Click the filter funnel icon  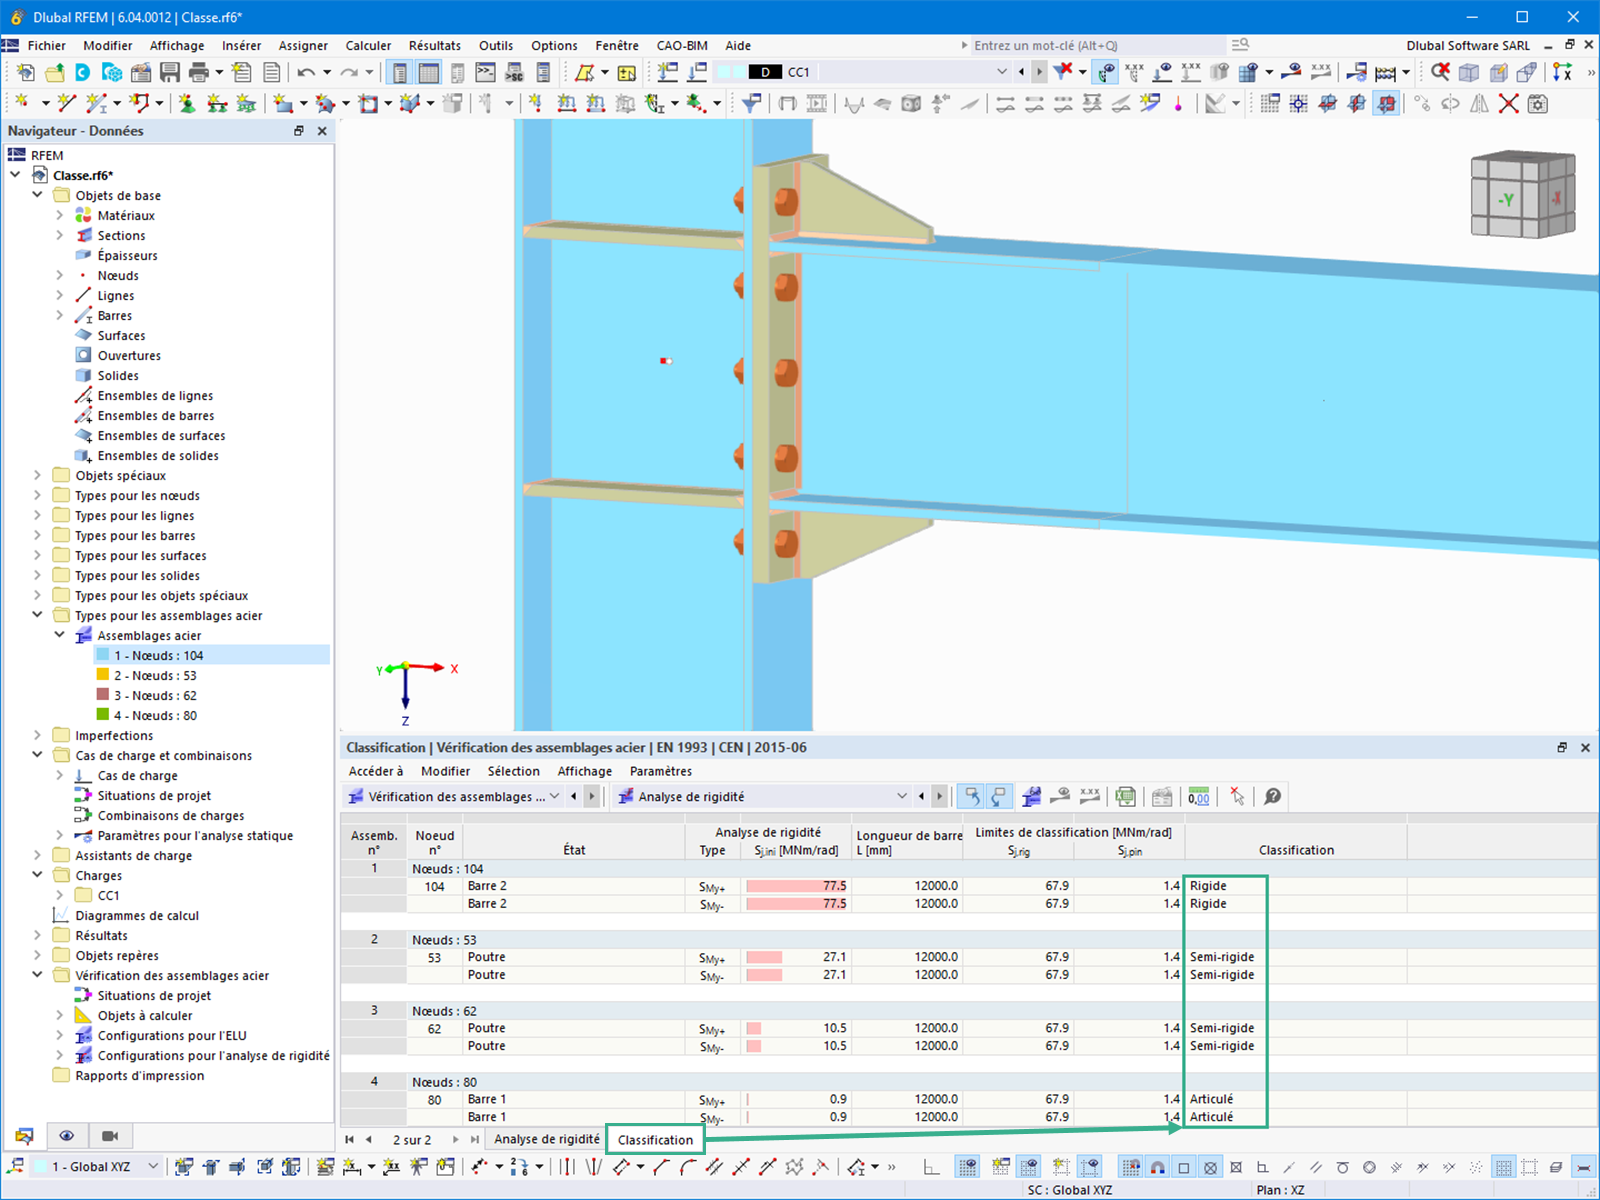click(x=752, y=103)
